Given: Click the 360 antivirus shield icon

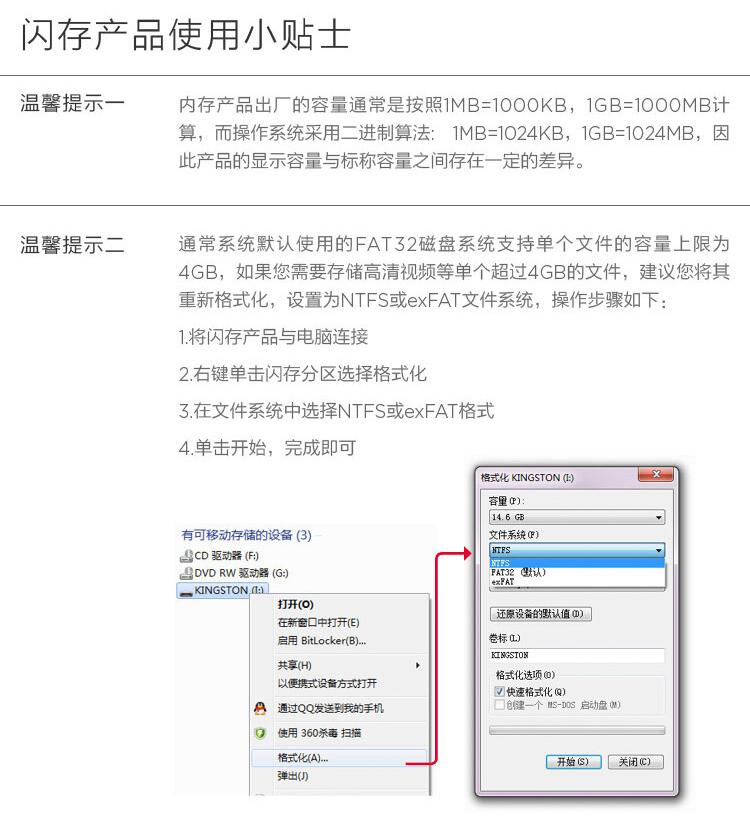Looking at the screenshot, I should [x=260, y=733].
